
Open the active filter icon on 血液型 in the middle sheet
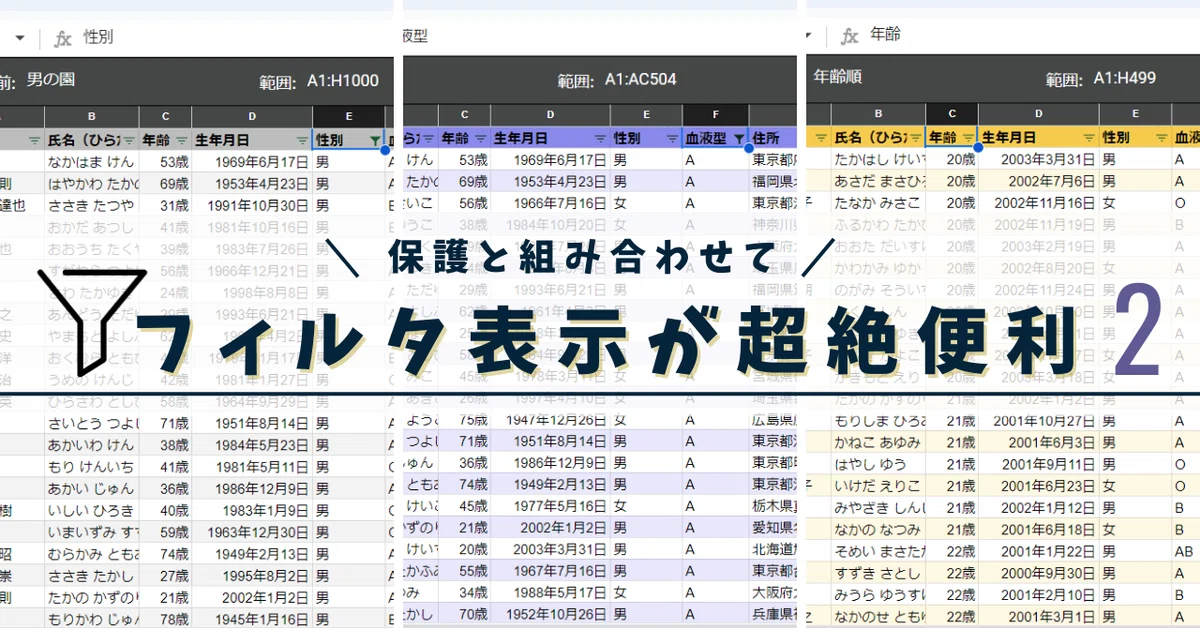click(739, 139)
